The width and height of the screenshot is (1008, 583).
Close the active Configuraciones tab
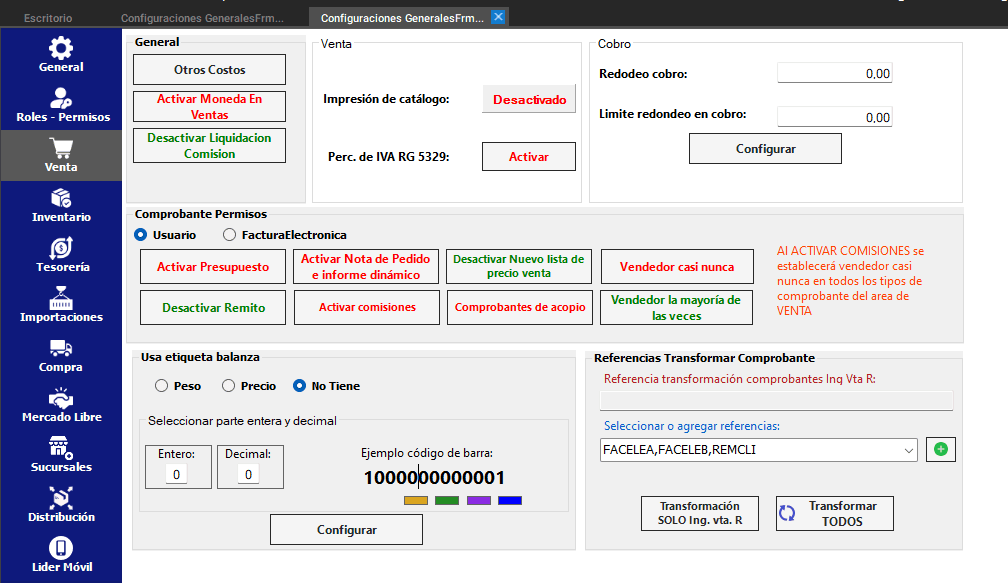coord(499,17)
